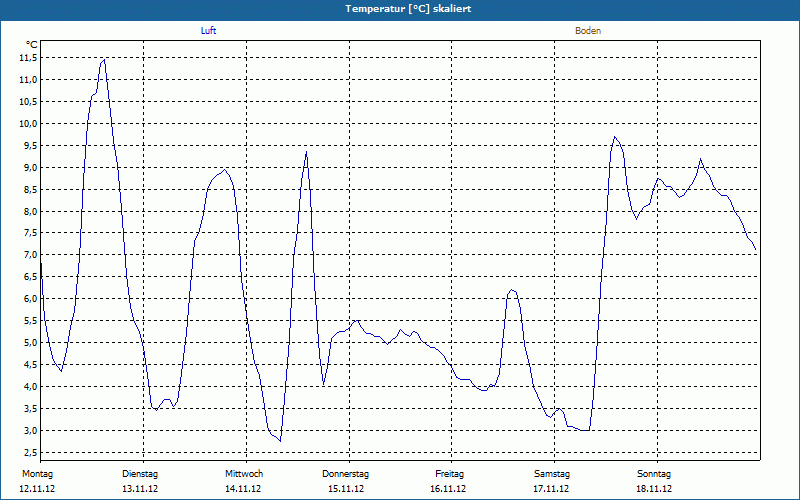This screenshot has height=500, width=800.
Task: Click the 7,5 y-axis value
Action: click(30, 233)
